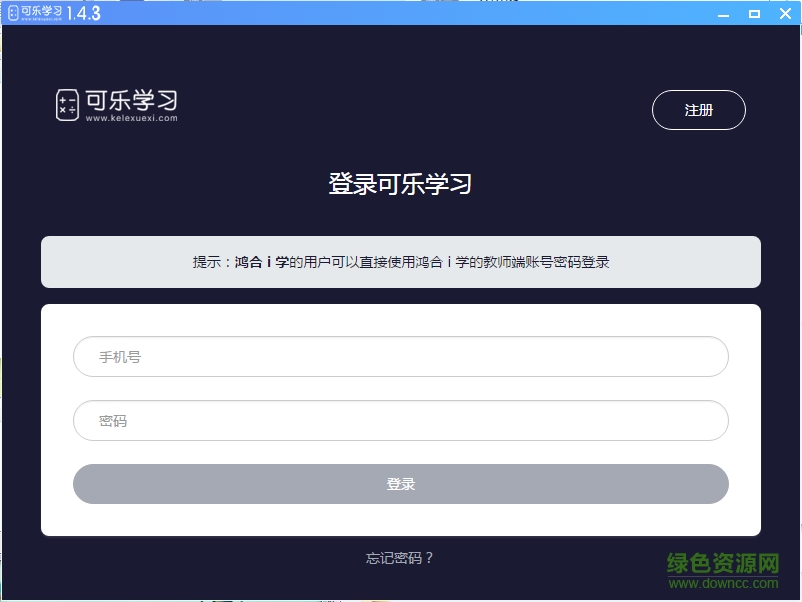
Task: Click the small app icon in title bar
Action: pyautogui.click(x=12, y=12)
